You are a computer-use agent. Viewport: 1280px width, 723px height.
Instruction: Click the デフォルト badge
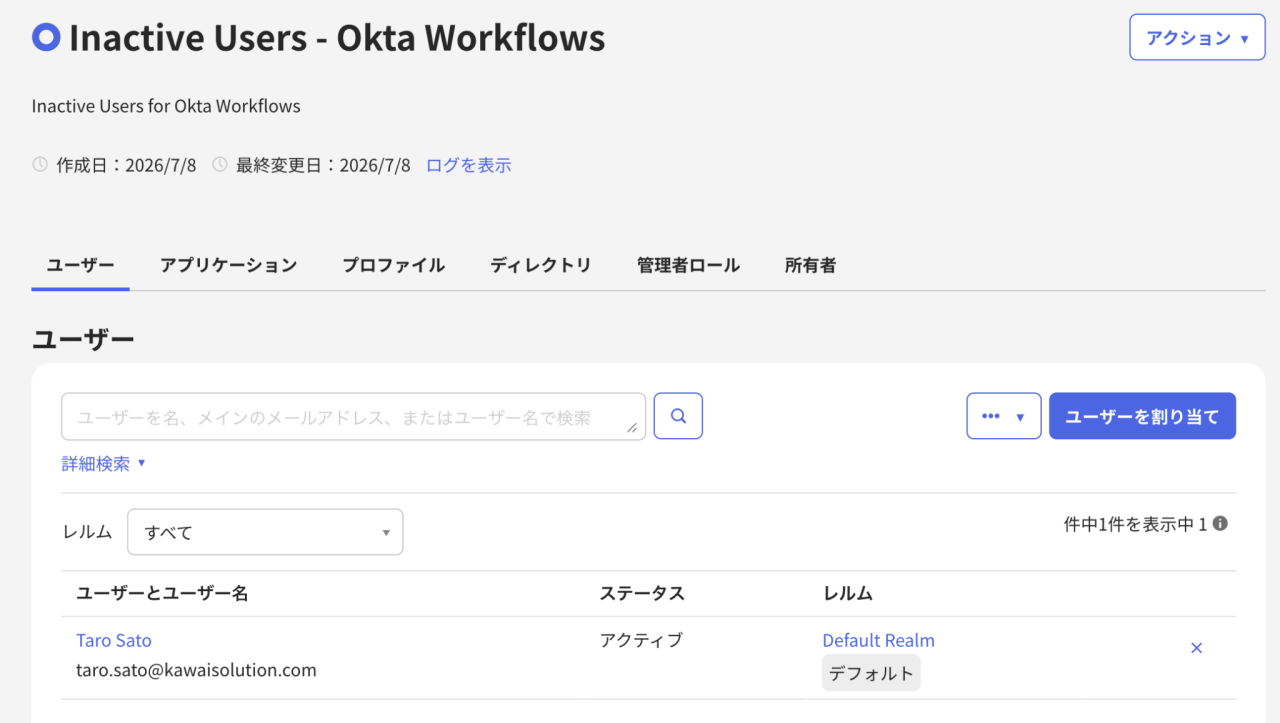click(x=872, y=673)
